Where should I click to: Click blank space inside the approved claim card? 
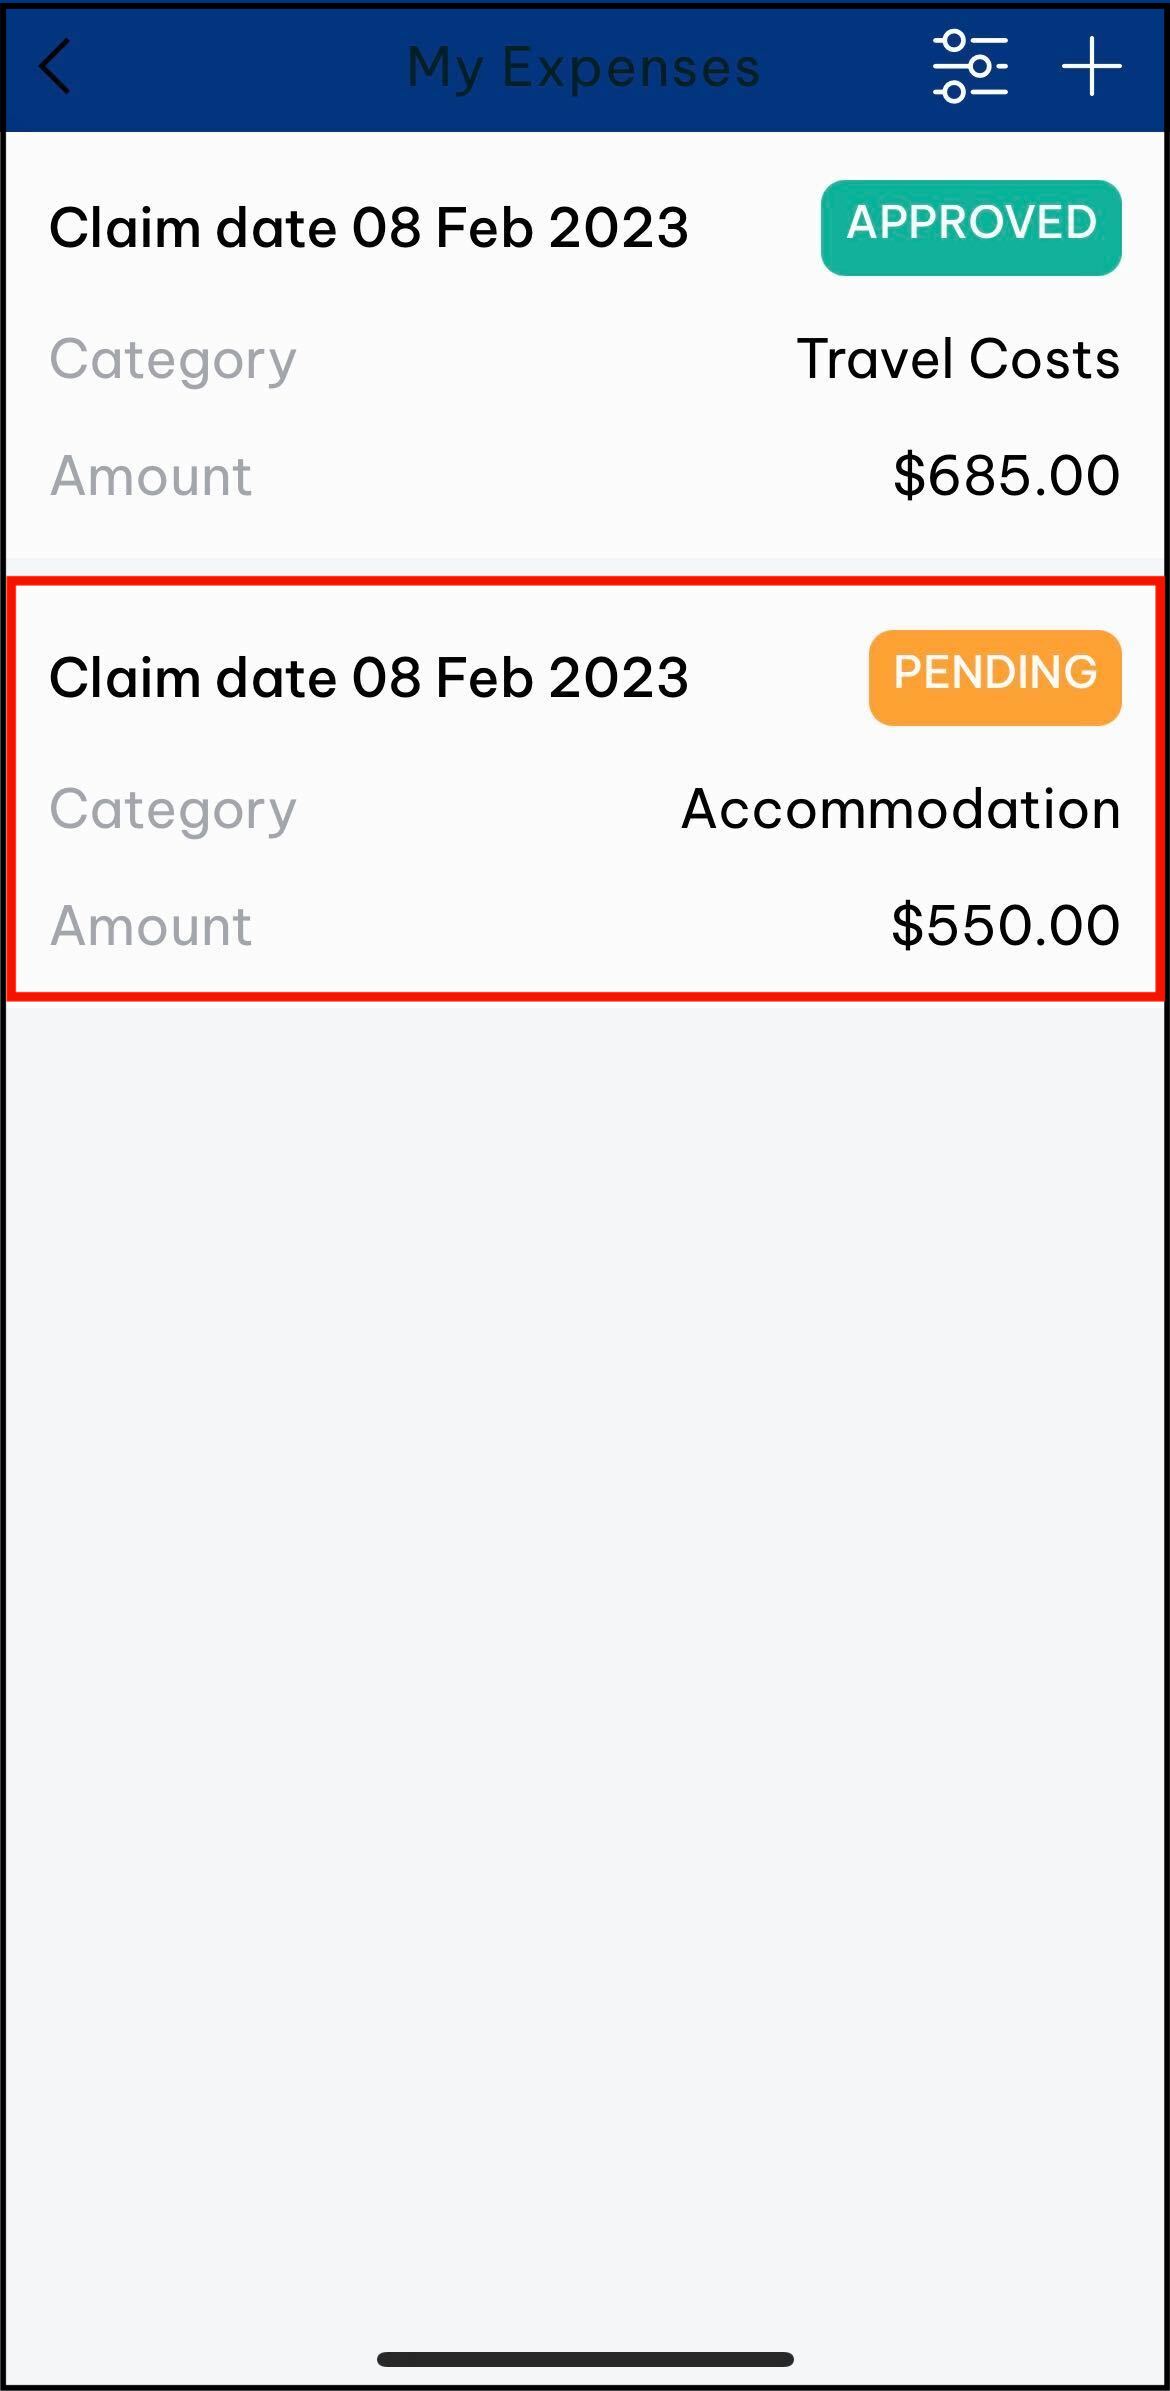point(520,418)
